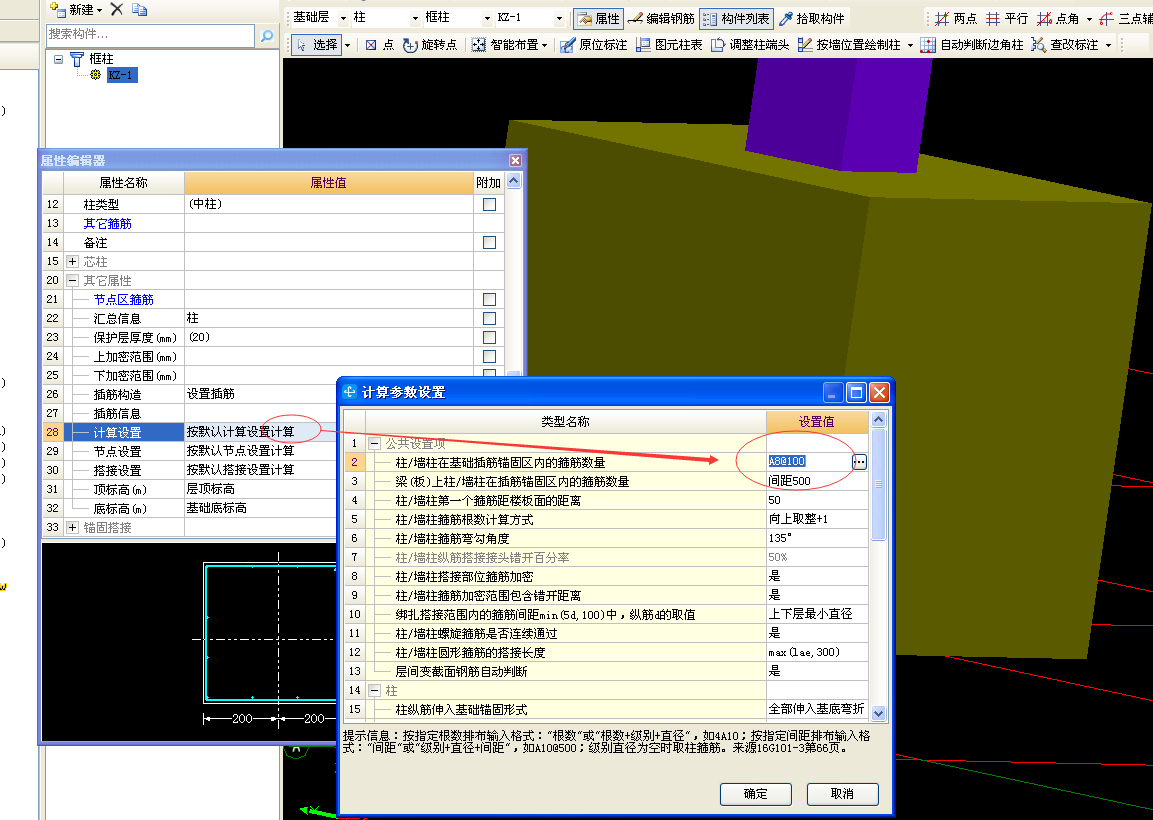Toggle 附加 checkbox for 节点区箍筋 row

click(489, 299)
